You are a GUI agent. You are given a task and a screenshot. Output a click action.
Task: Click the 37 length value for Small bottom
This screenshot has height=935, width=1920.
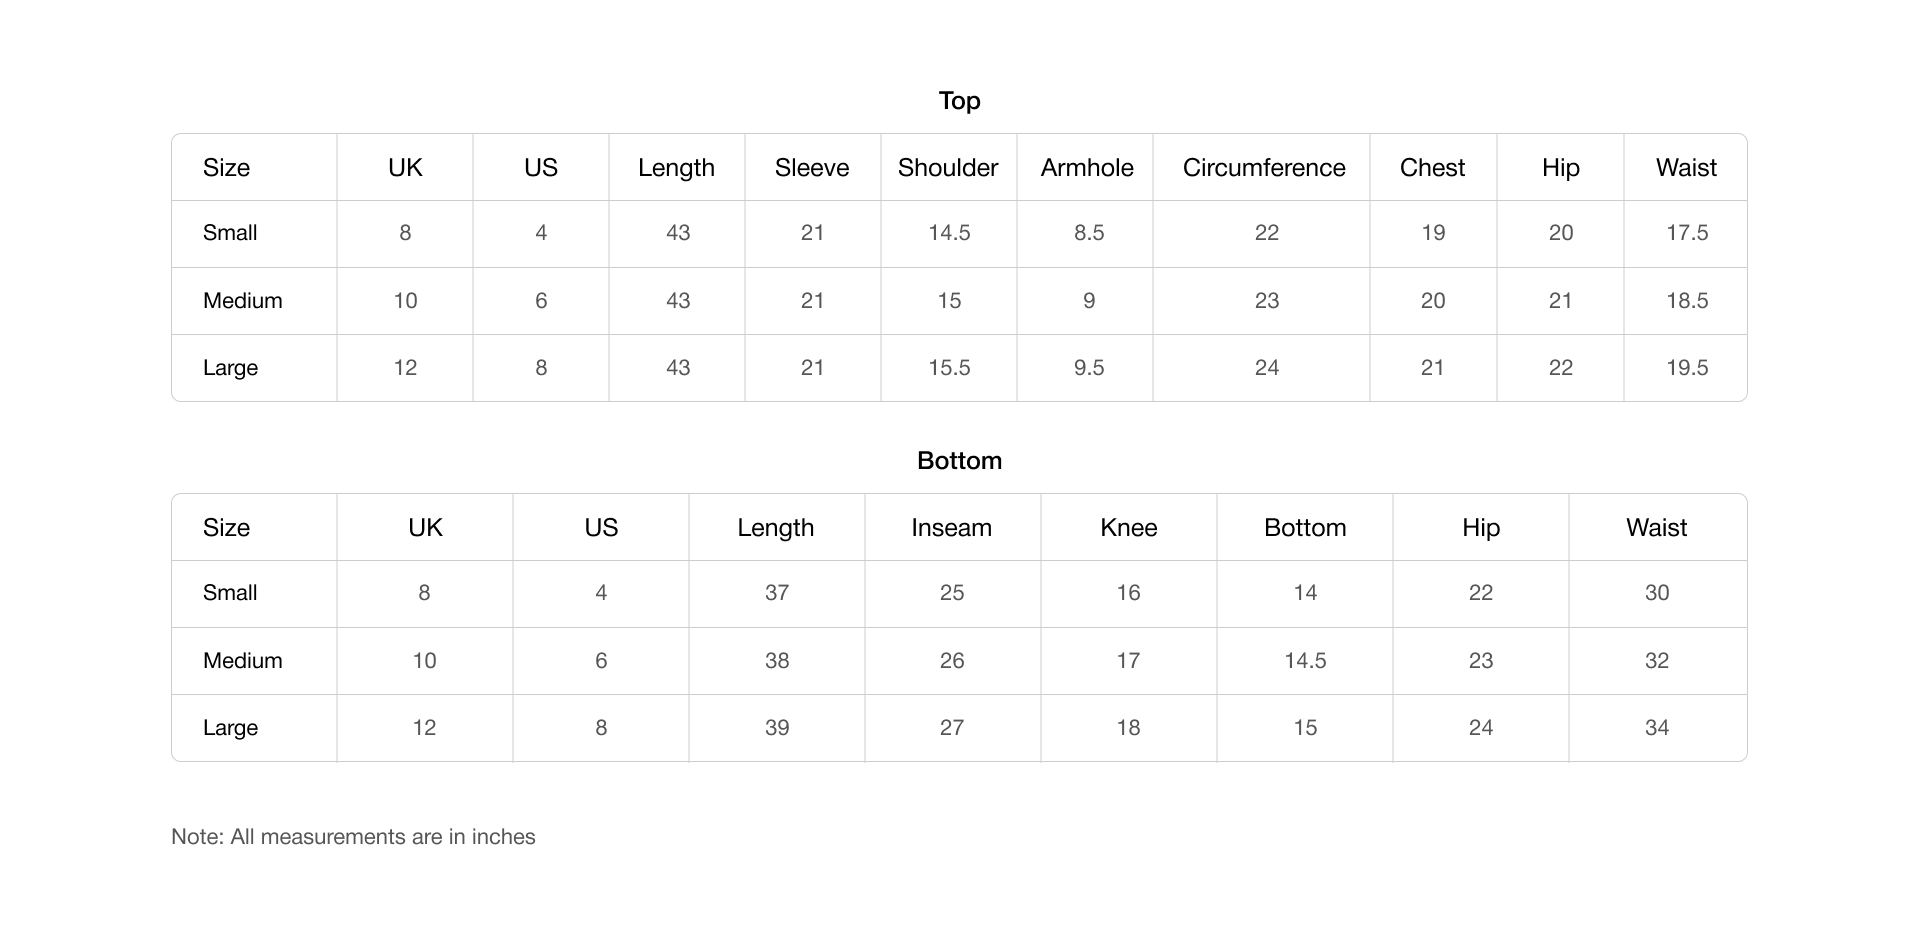(777, 593)
